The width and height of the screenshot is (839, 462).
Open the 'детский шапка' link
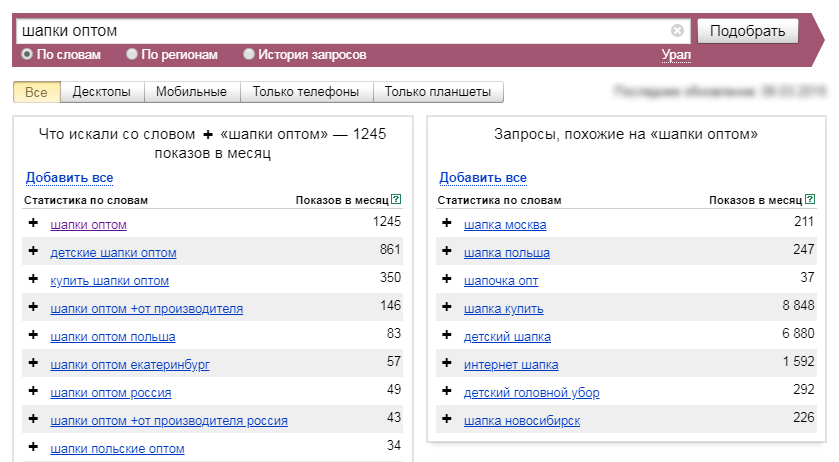coord(507,337)
